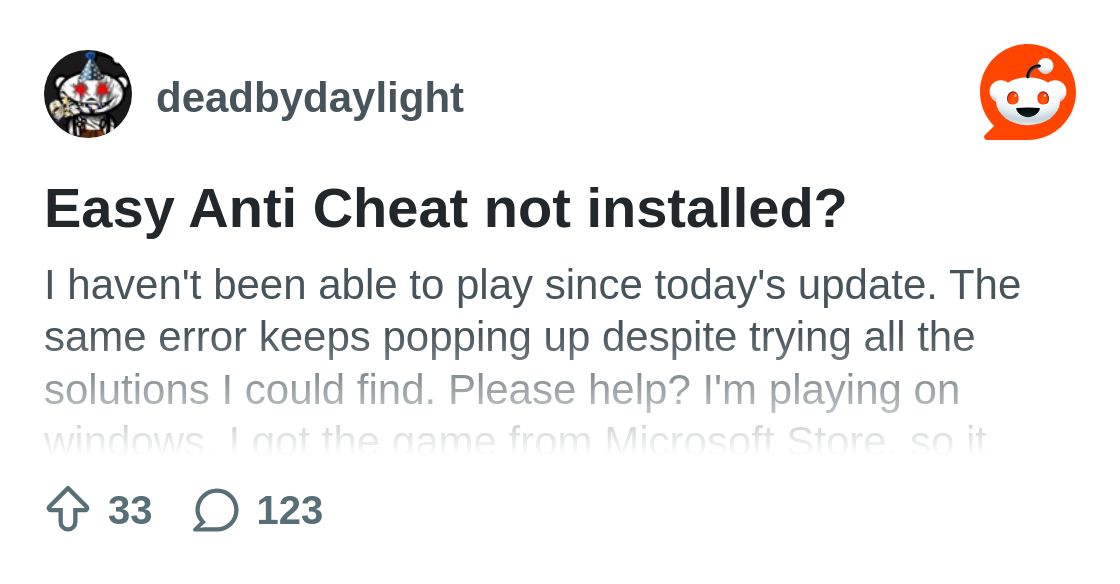Click the line "same error keeps popping up"
The height and width of the screenshot is (584, 1120).
point(509,338)
